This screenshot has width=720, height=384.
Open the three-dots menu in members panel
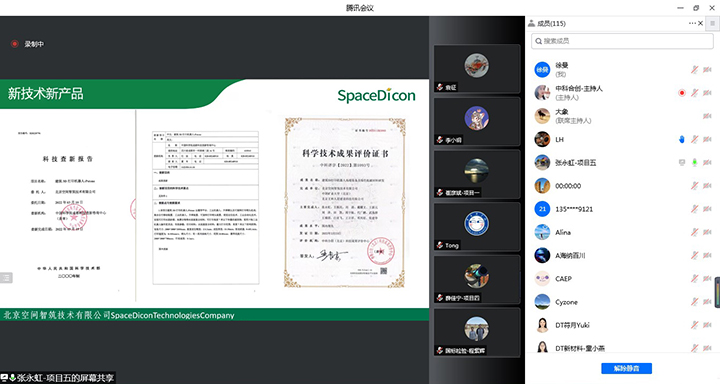click(692, 23)
